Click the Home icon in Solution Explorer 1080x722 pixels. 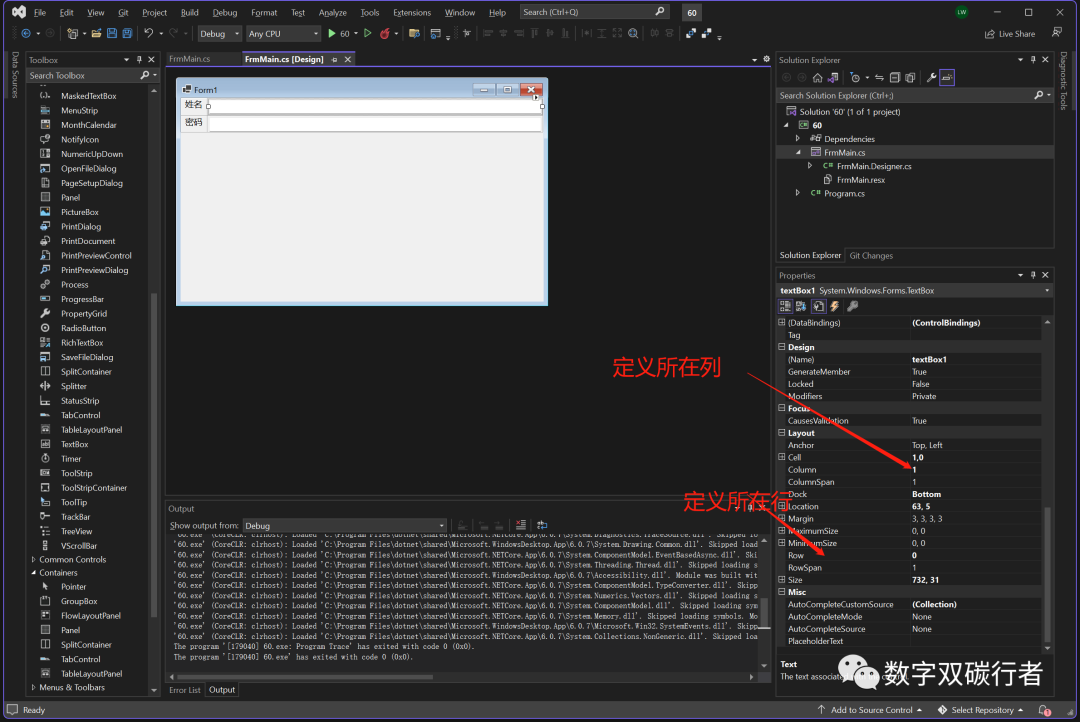pyautogui.click(x=817, y=77)
